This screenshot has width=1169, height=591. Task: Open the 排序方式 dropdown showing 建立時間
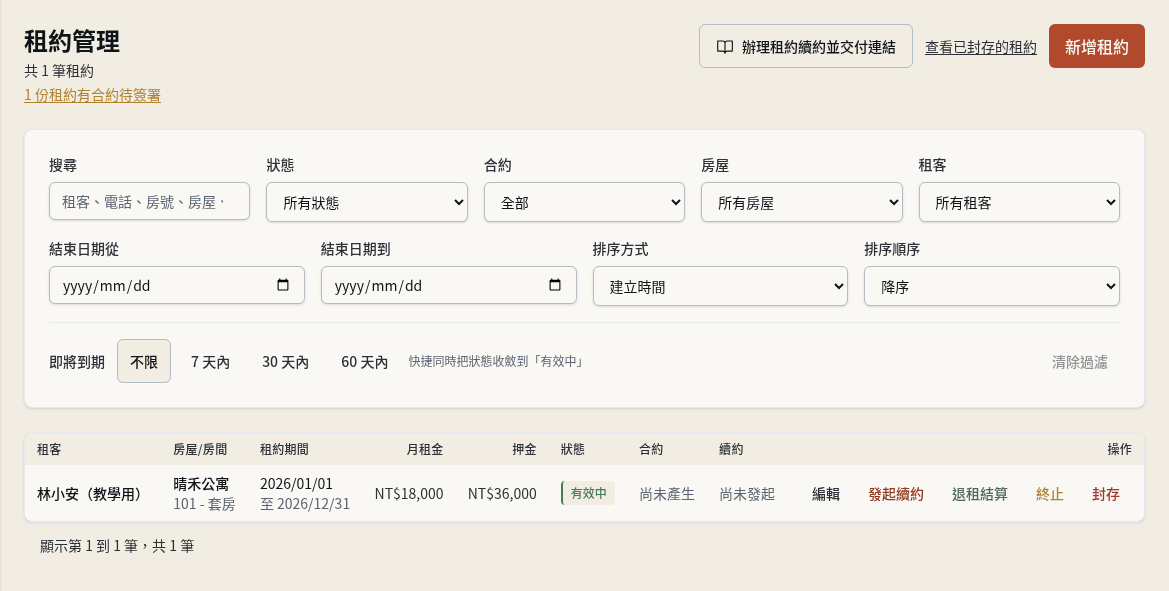(x=720, y=286)
